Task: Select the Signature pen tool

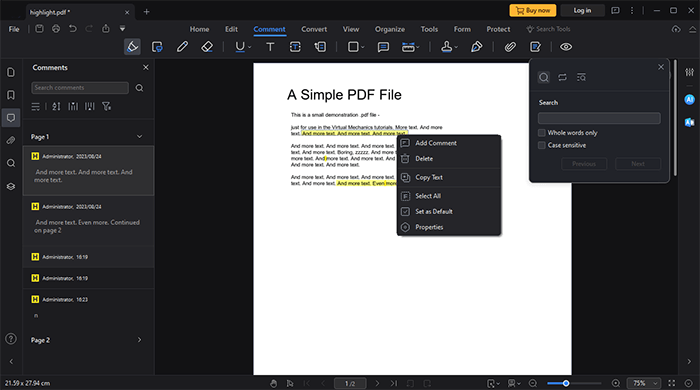Action: click(476, 47)
